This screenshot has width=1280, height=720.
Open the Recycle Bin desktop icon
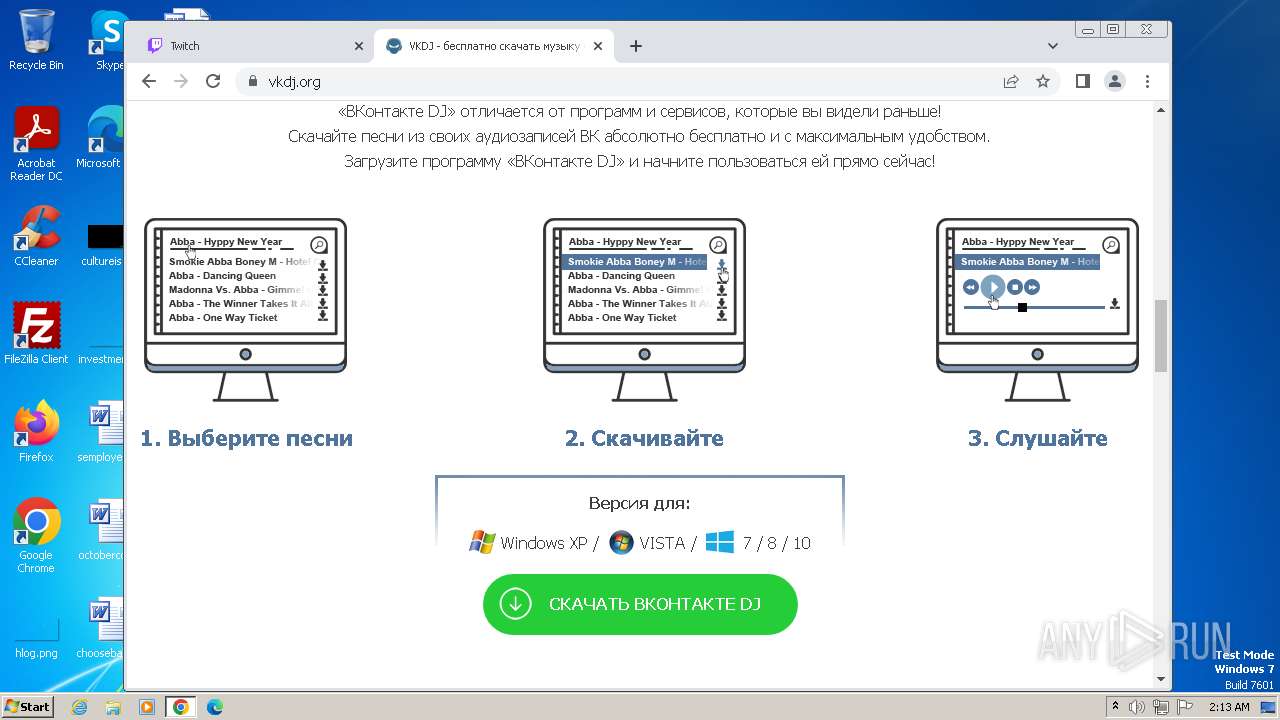tap(36, 40)
